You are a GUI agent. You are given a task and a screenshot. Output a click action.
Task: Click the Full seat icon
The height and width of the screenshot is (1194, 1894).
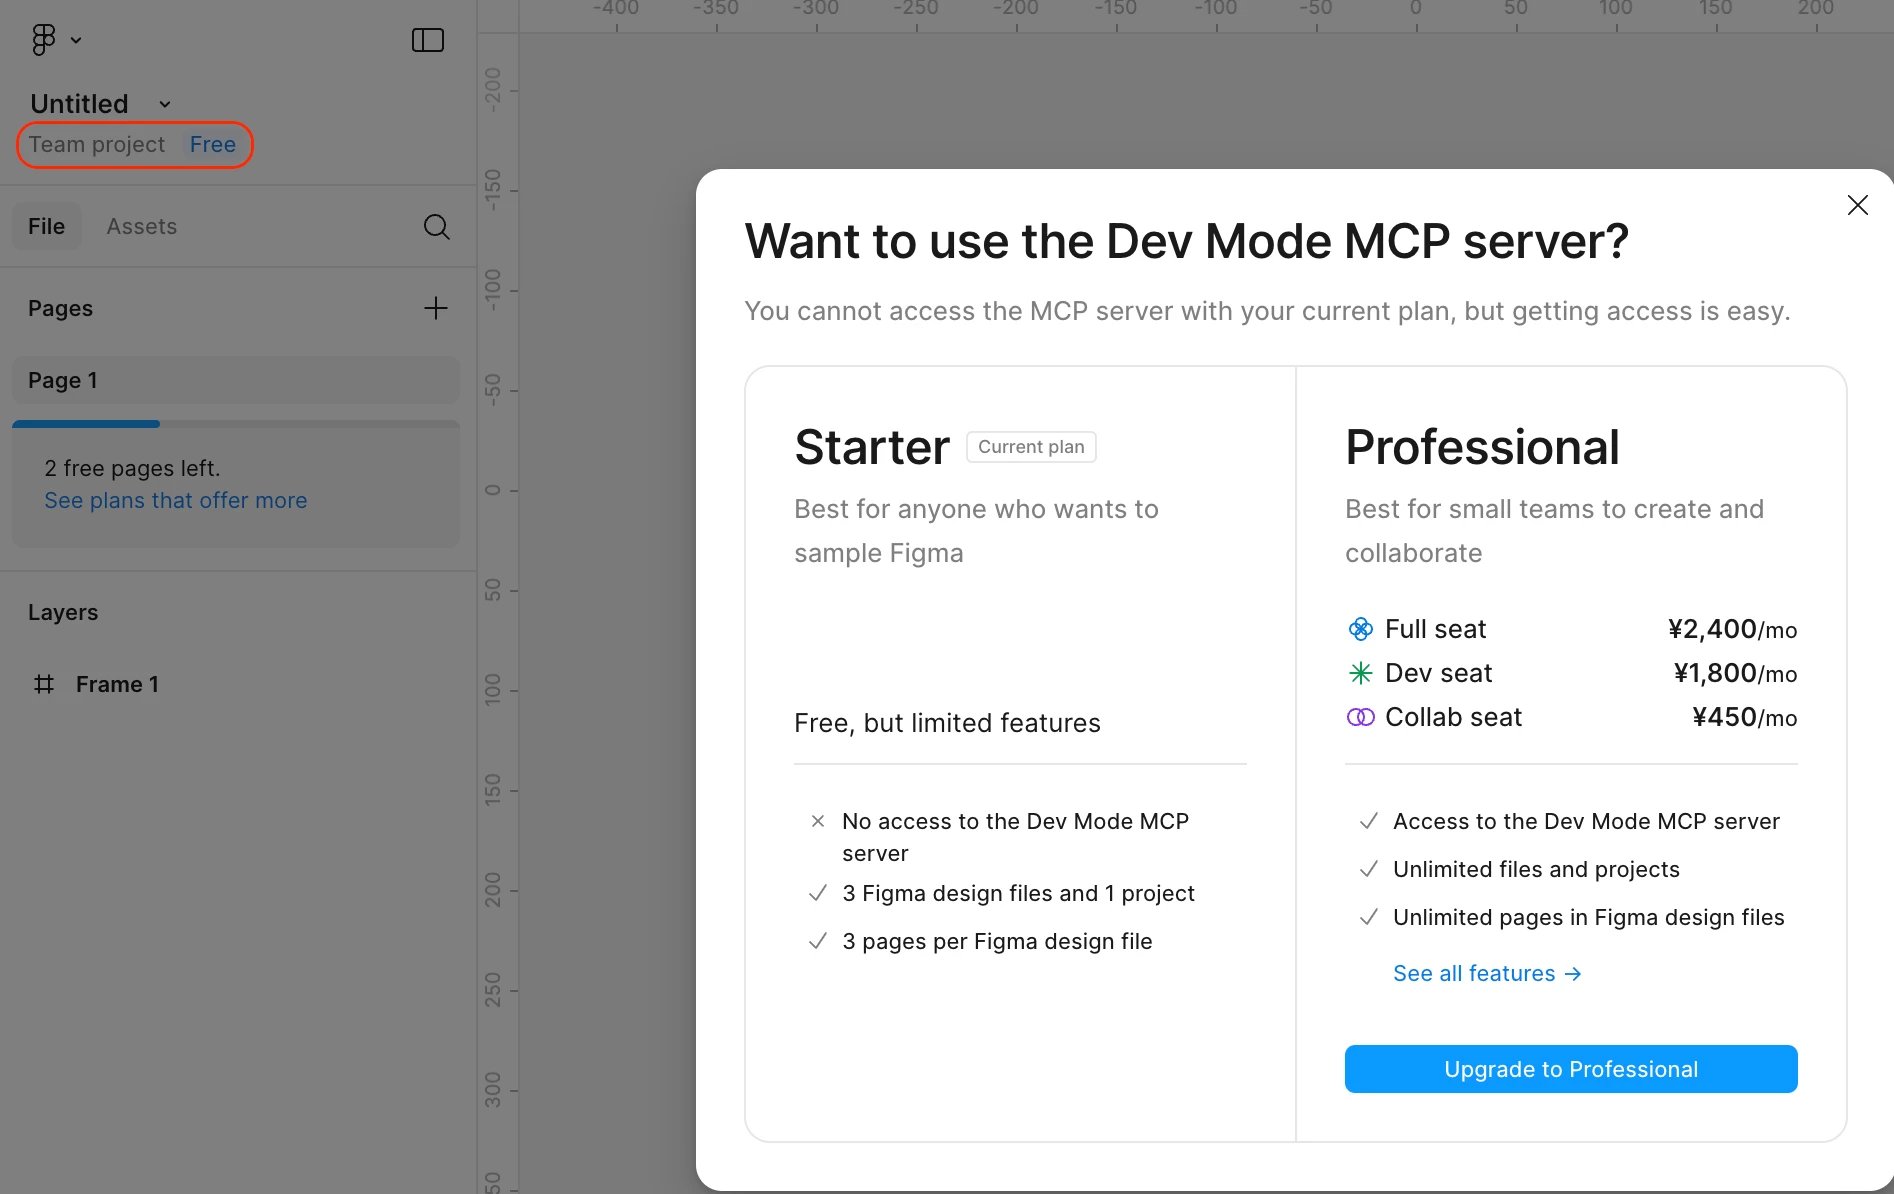[1361, 629]
